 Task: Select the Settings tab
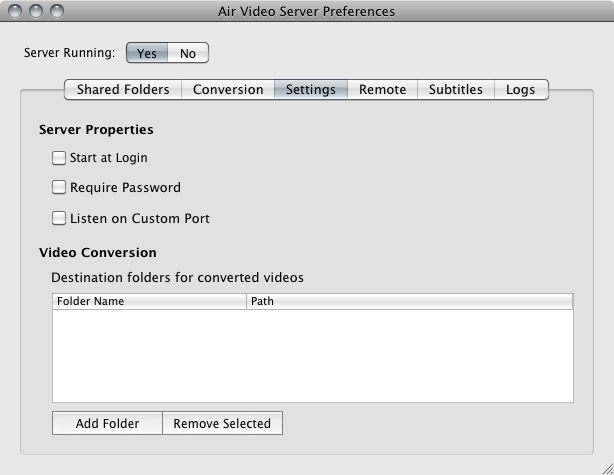(x=311, y=90)
